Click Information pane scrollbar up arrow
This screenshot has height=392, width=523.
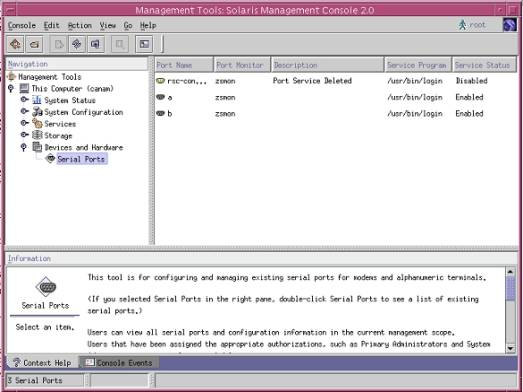pyautogui.click(x=510, y=272)
